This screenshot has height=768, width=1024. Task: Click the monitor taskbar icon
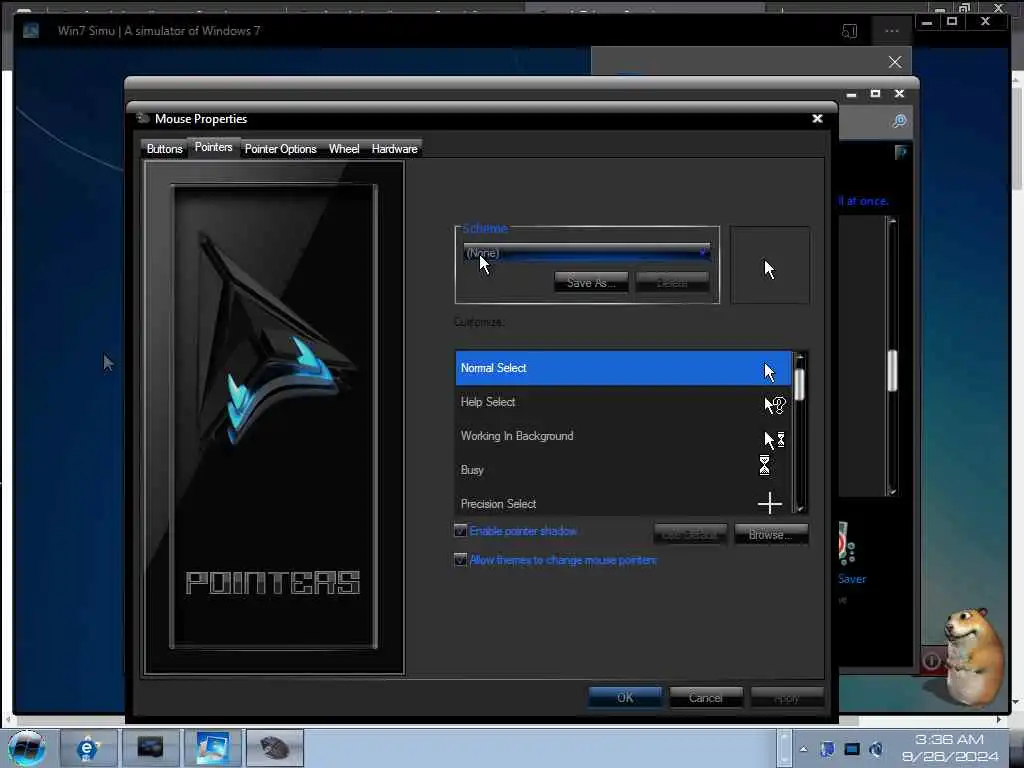pyautogui.click(x=150, y=748)
